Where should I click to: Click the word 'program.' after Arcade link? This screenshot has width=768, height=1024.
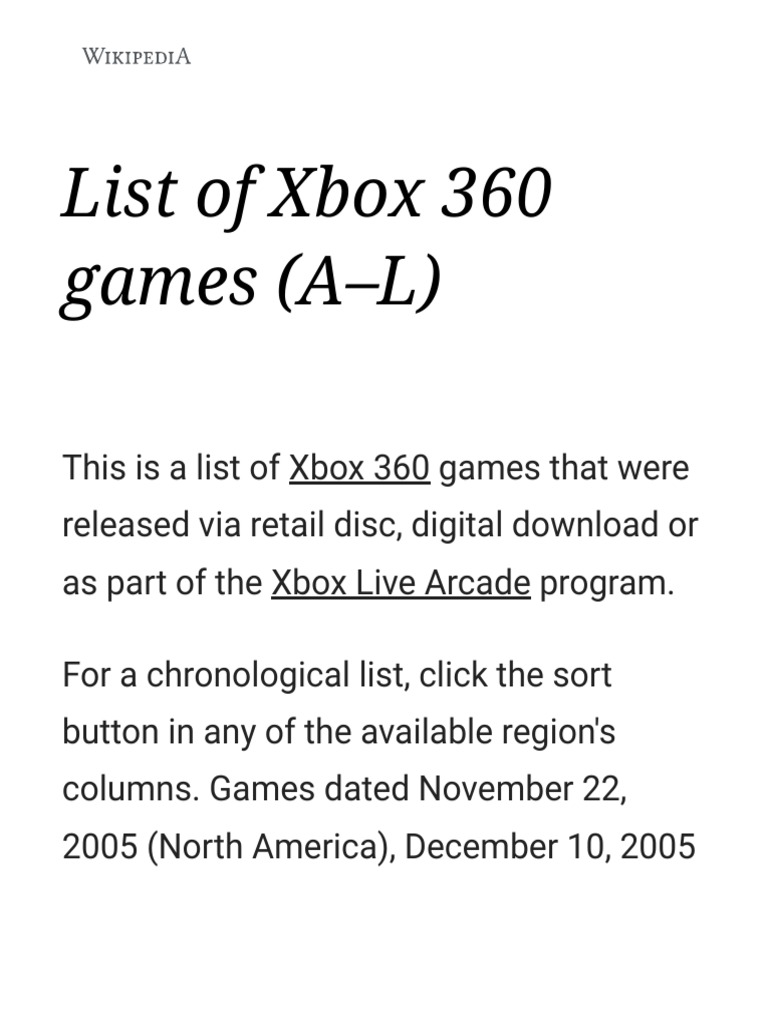point(607,584)
